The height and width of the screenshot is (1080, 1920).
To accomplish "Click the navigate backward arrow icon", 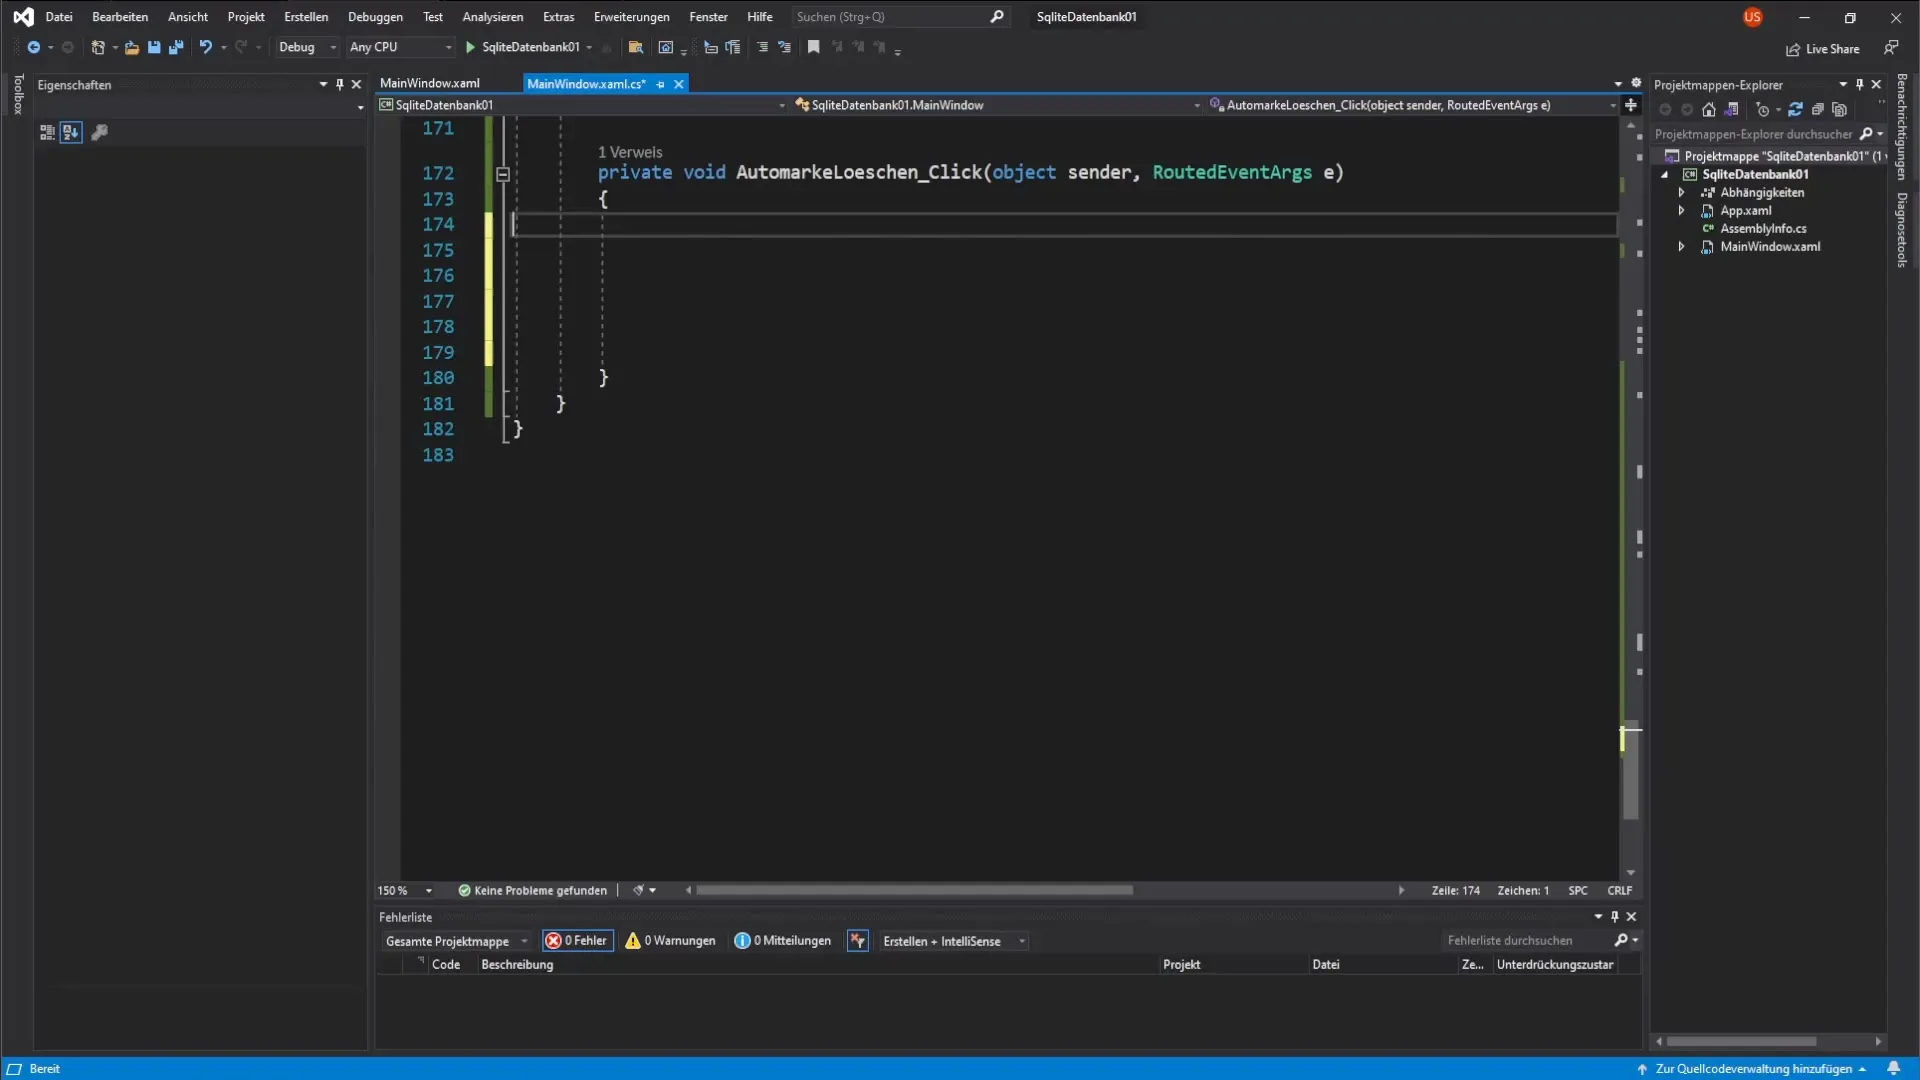I will point(33,47).
